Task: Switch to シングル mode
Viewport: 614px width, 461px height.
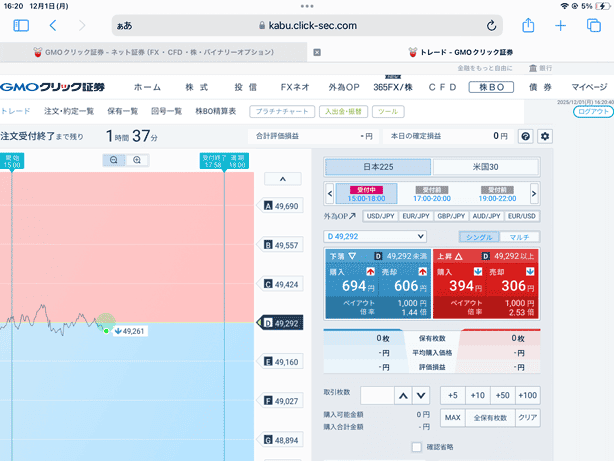Action: coord(479,237)
